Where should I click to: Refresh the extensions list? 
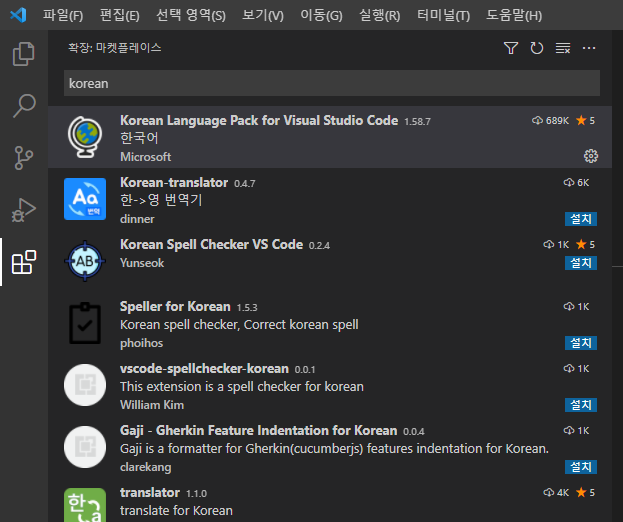click(536, 48)
